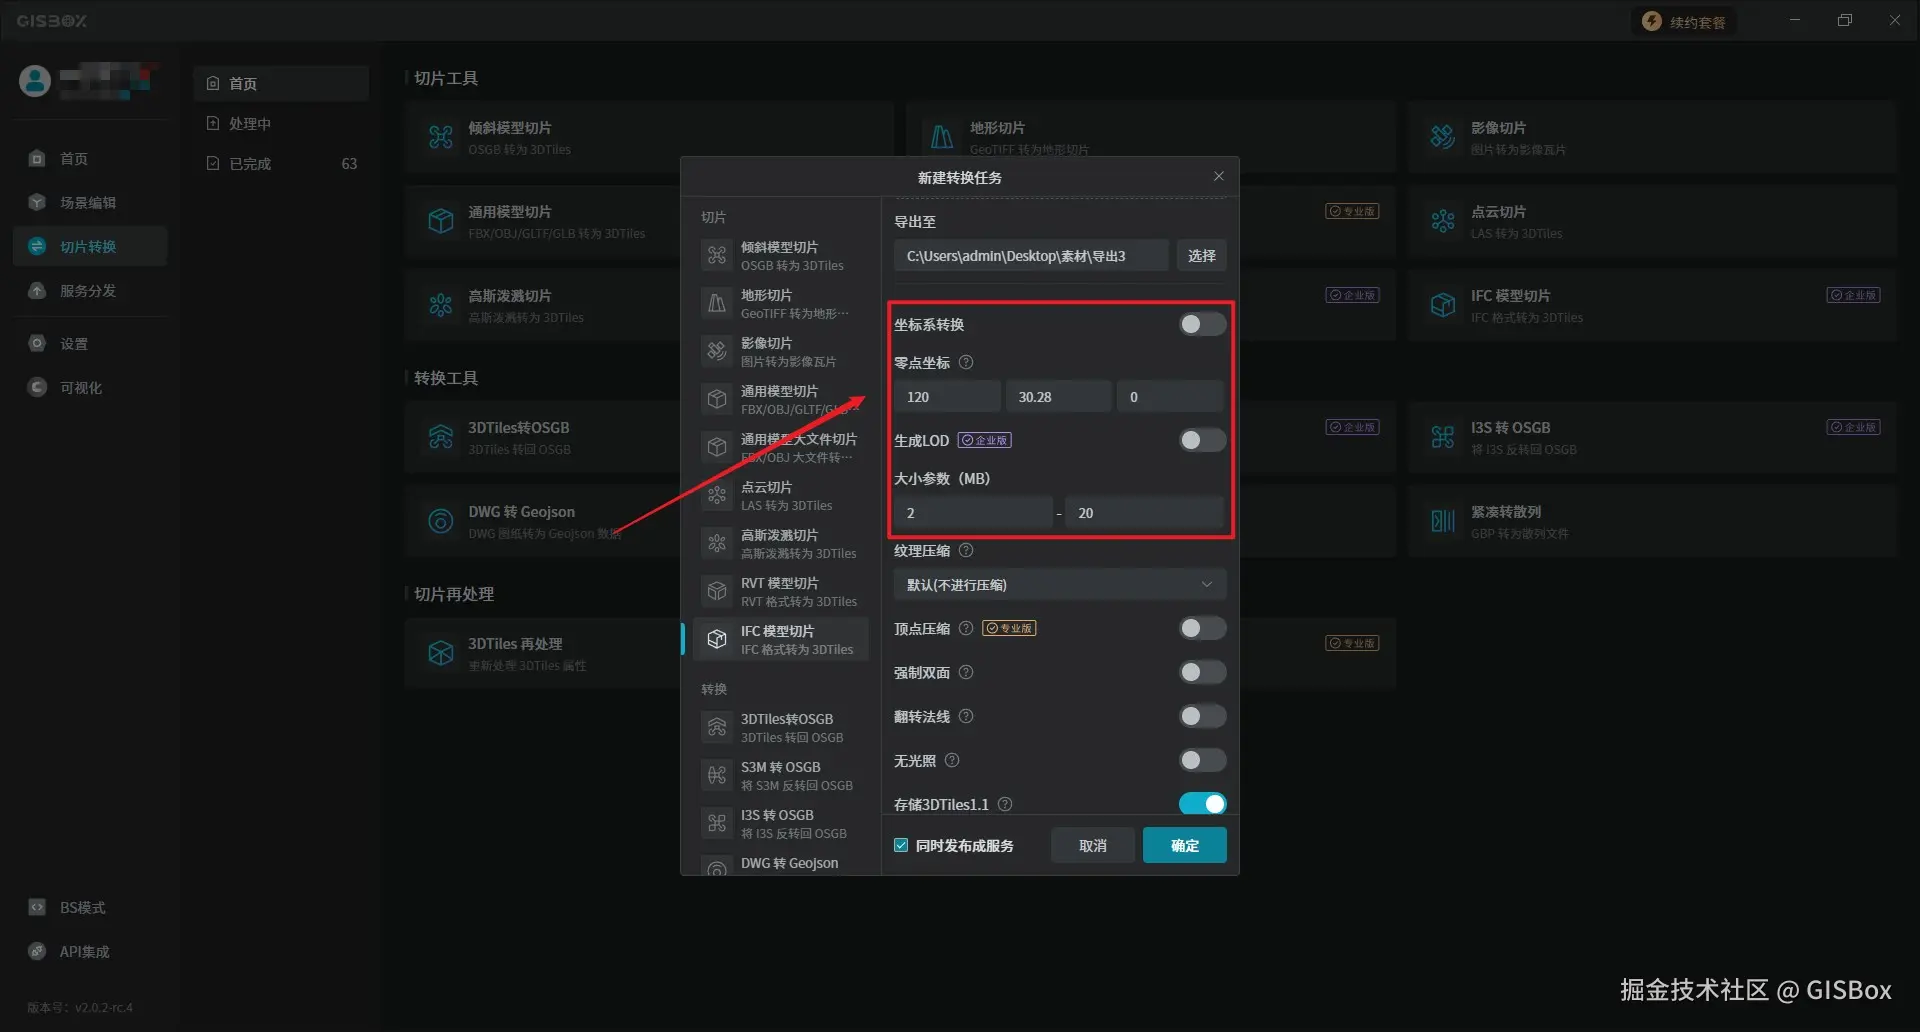Click the 点云切片 icon in dialog list
Viewport: 1920px width, 1032px height.
point(717,495)
